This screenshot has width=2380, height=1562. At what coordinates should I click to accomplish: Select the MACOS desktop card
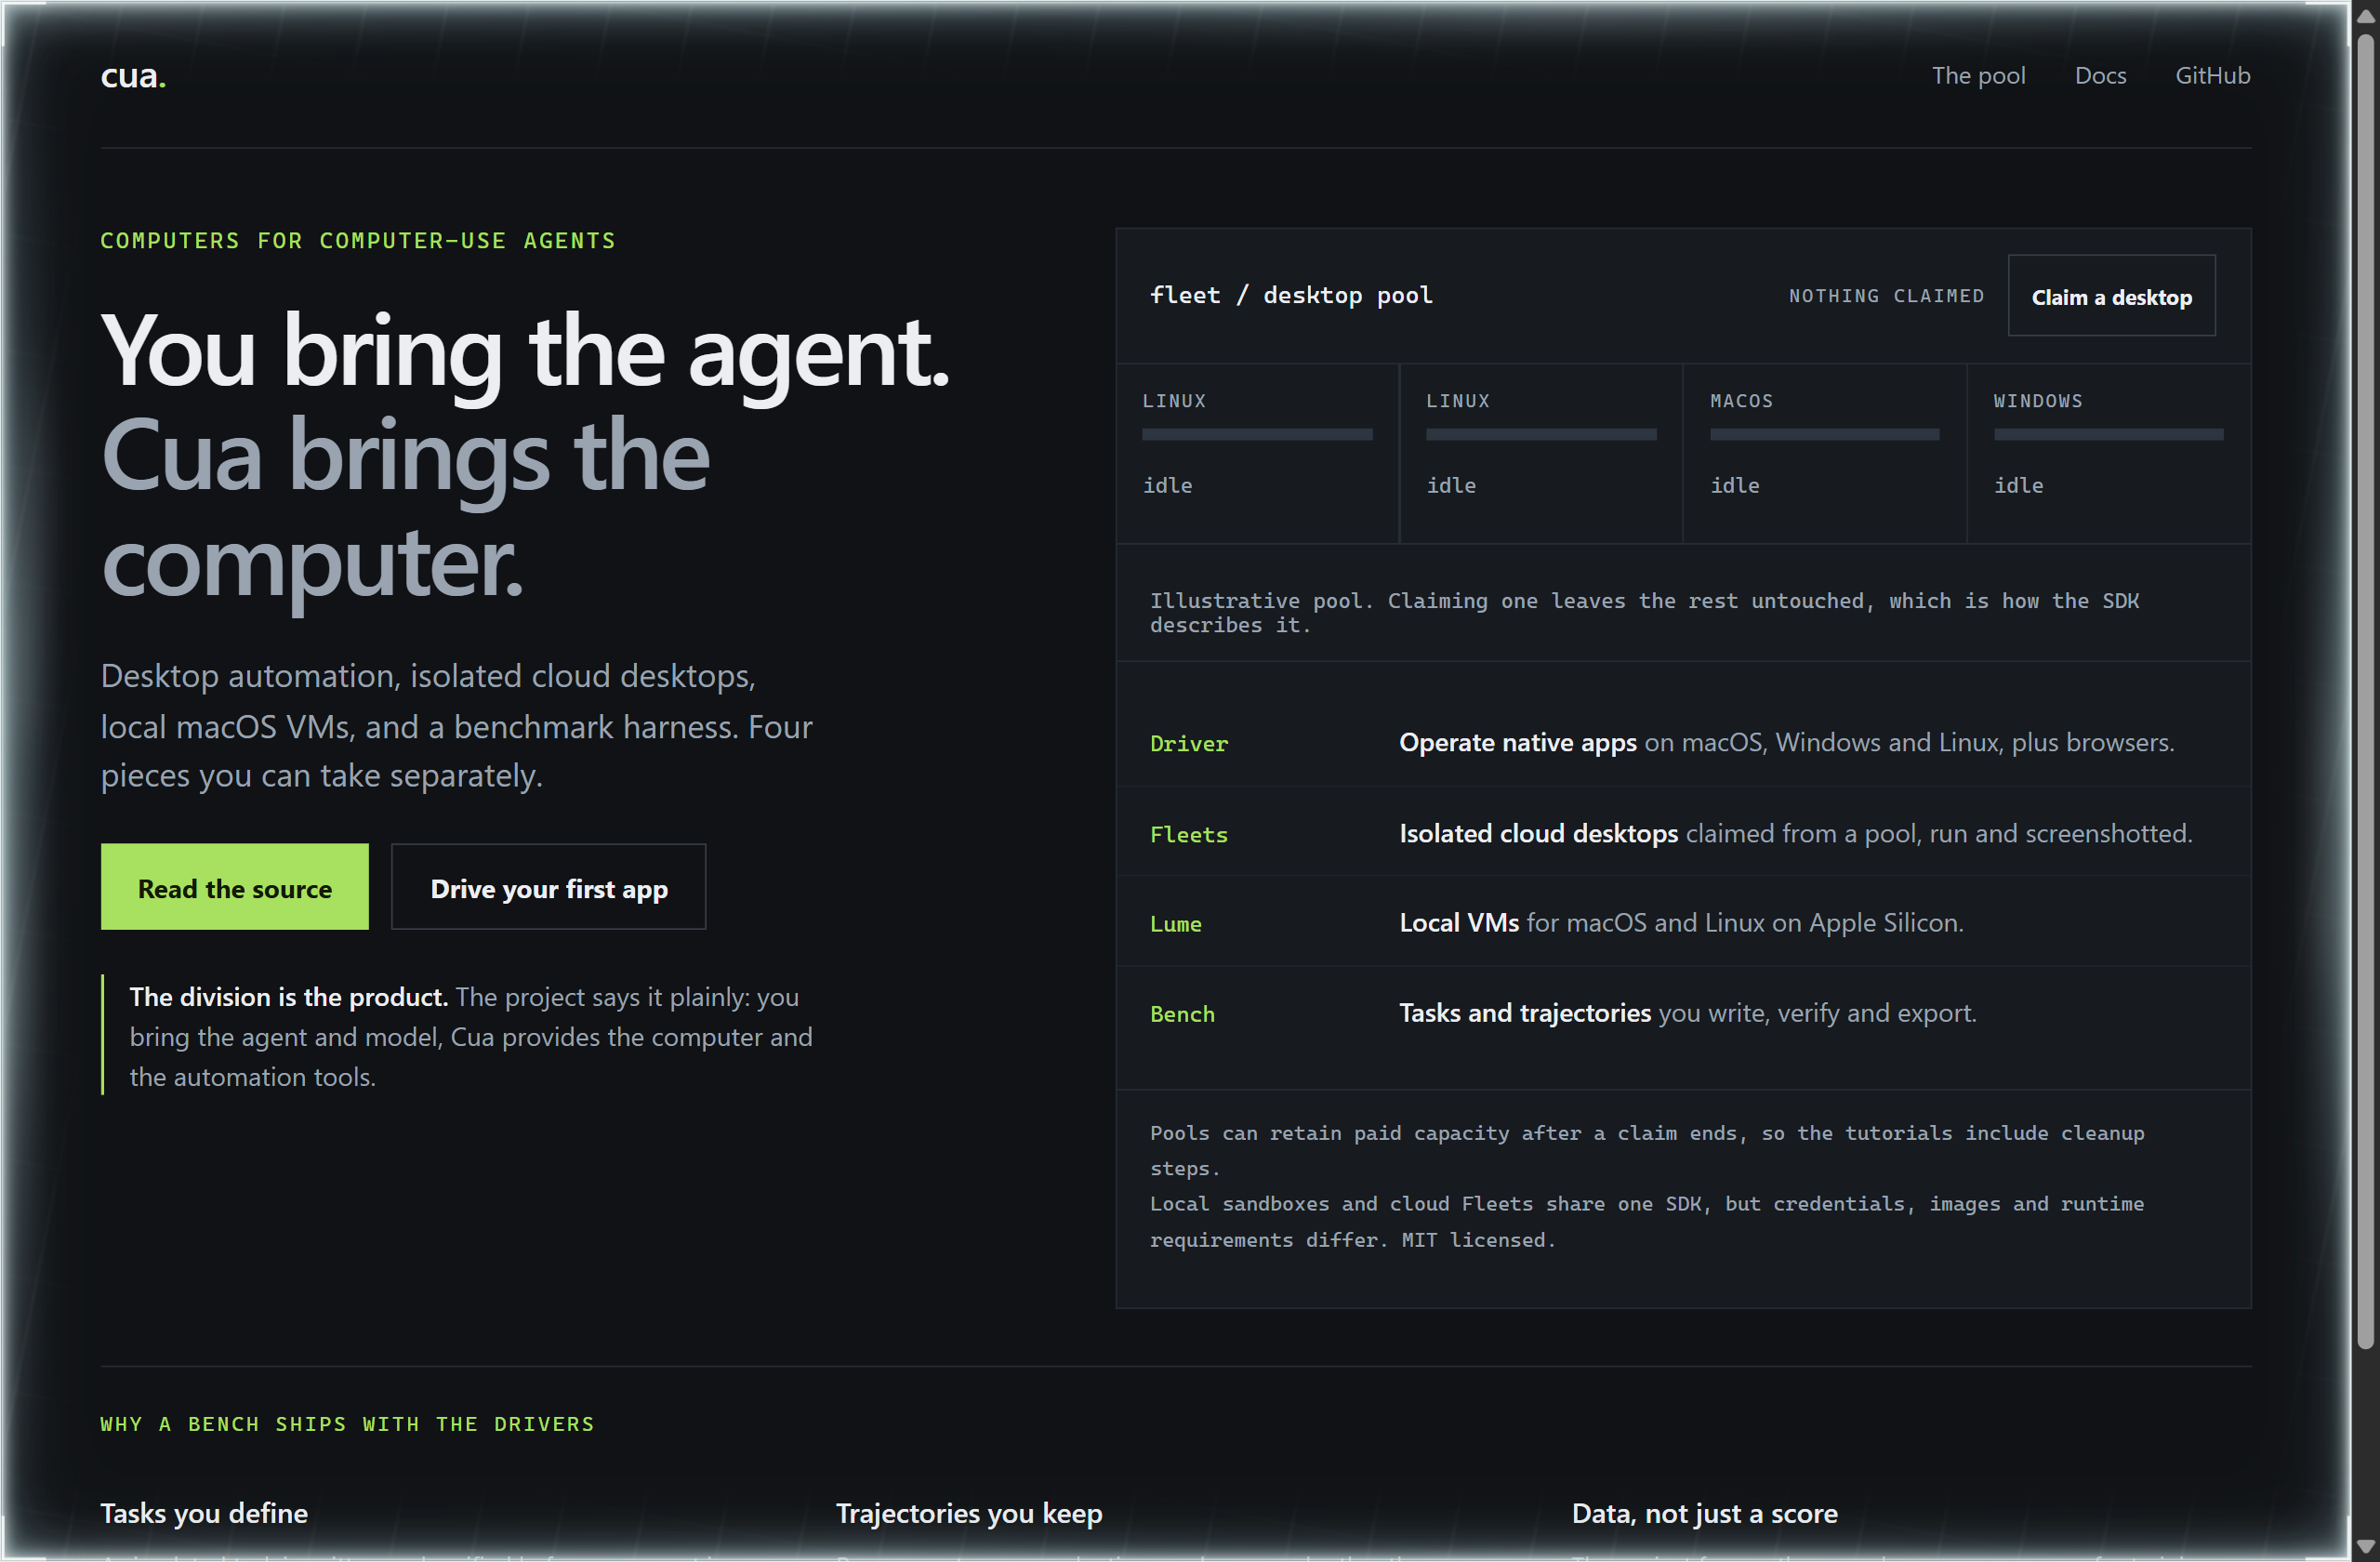[1824, 454]
